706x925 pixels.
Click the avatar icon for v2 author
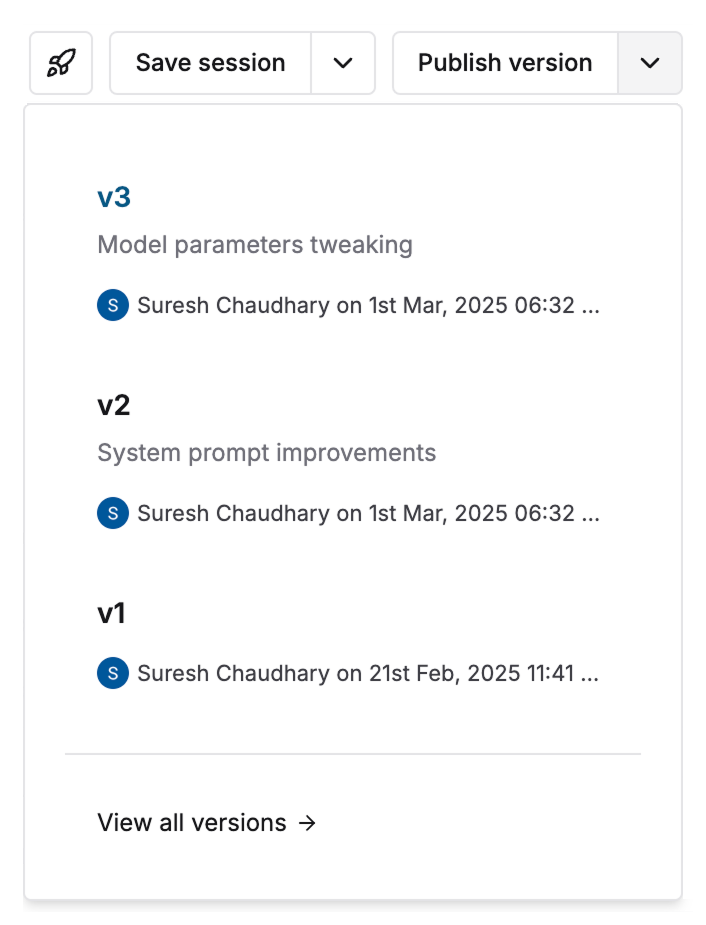click(113, 513)
